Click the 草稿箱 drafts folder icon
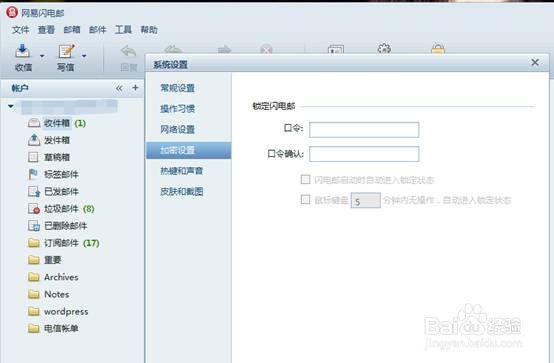 click(33, 157)
